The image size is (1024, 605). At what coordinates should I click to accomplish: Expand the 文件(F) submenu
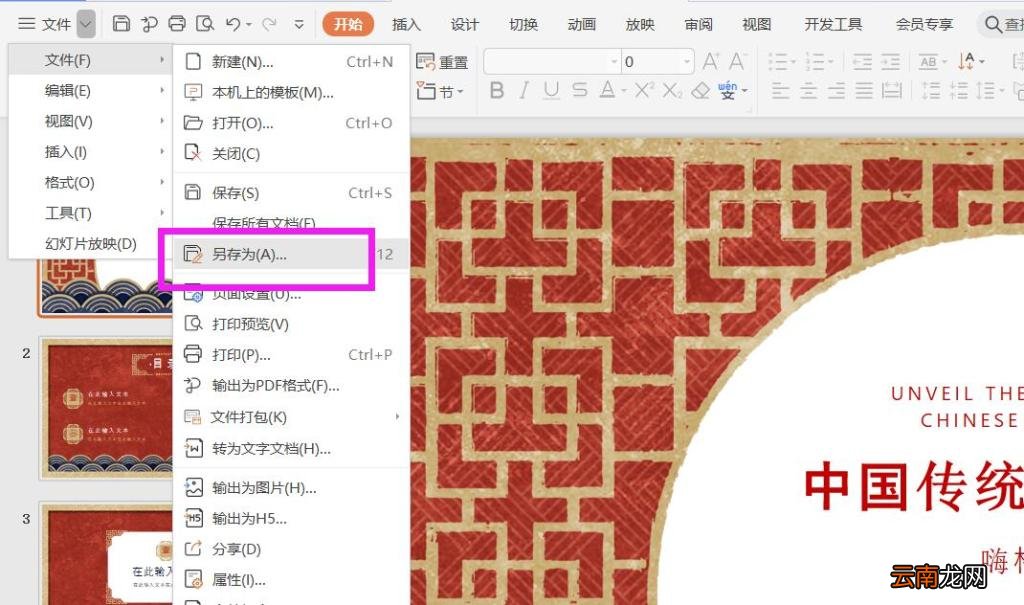pyautogui.click(x=90, y=59)
